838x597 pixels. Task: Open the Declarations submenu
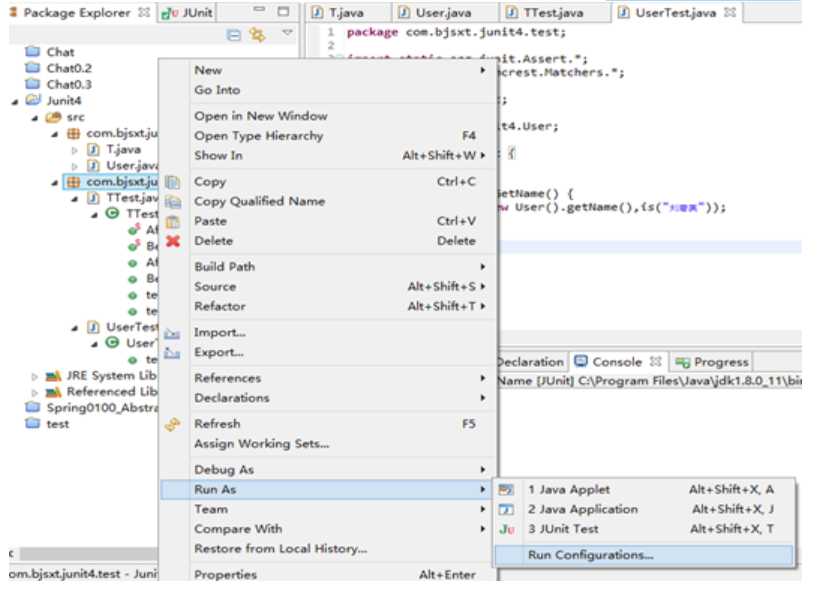click(328, 398)
